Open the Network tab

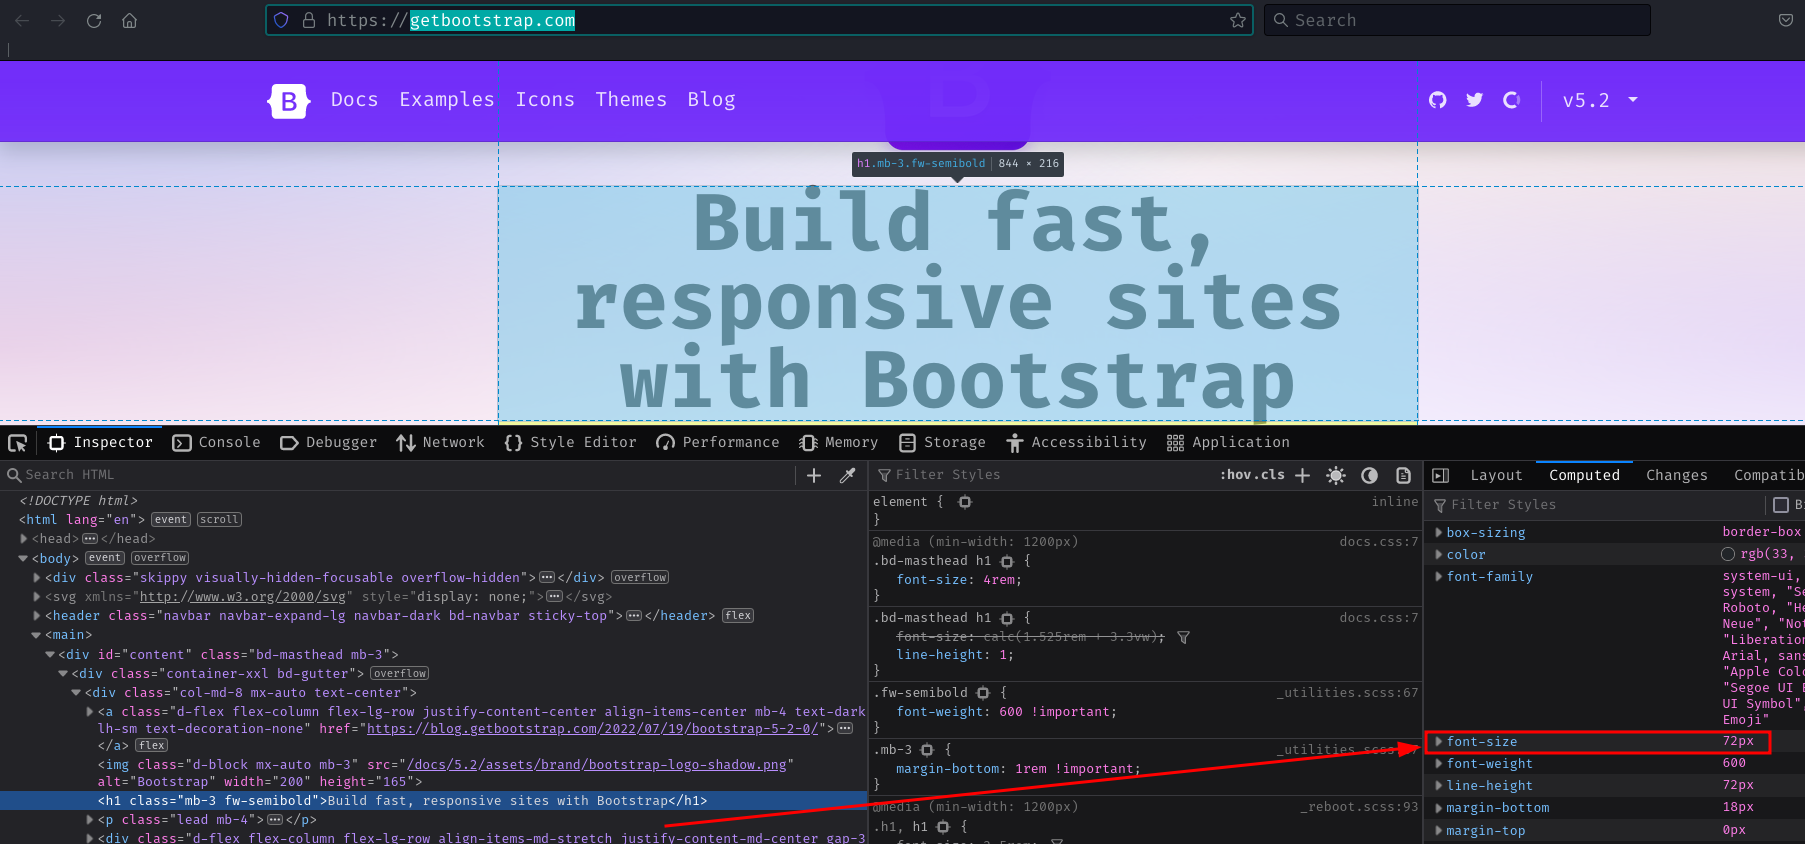440,443
